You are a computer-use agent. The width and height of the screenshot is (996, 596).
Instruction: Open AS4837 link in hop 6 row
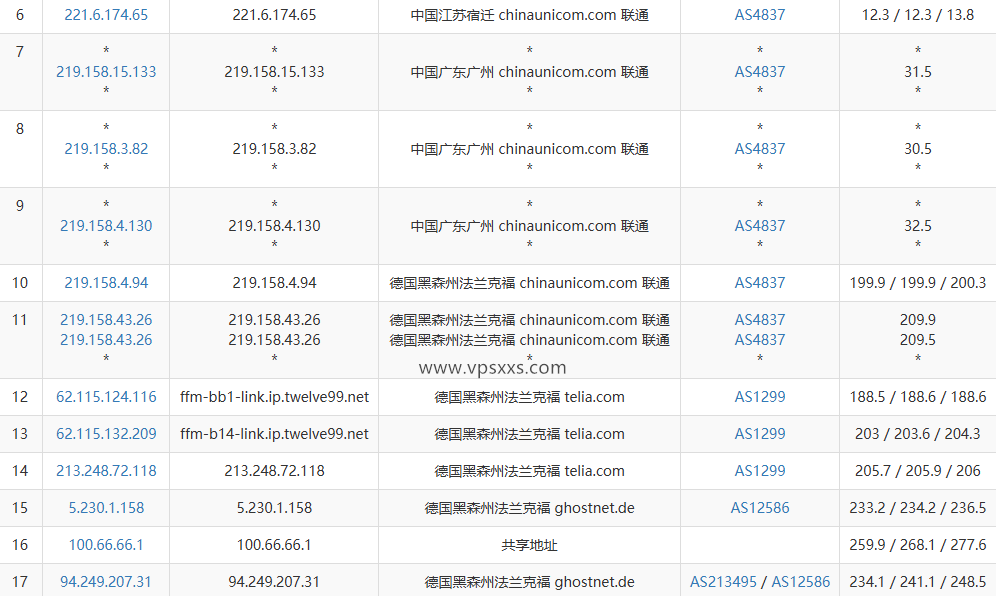point(760,15)
